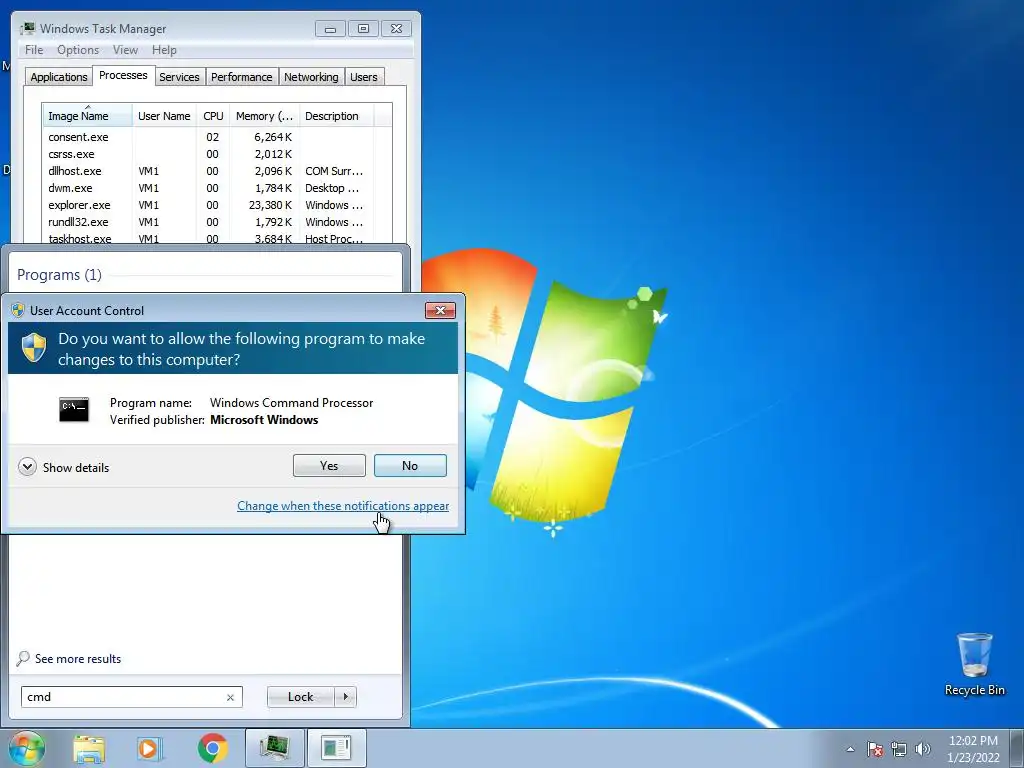Show hidden system tray icons
Image resolution: width=1024 pixels, height=768 pixels.
[850, 749]
